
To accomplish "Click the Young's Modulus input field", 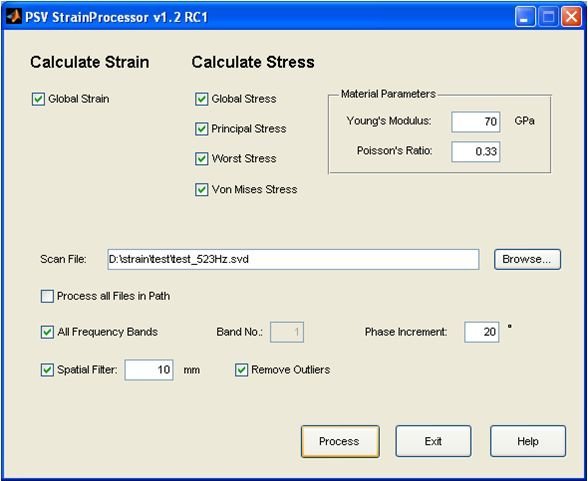I will [x=476, y=122].
